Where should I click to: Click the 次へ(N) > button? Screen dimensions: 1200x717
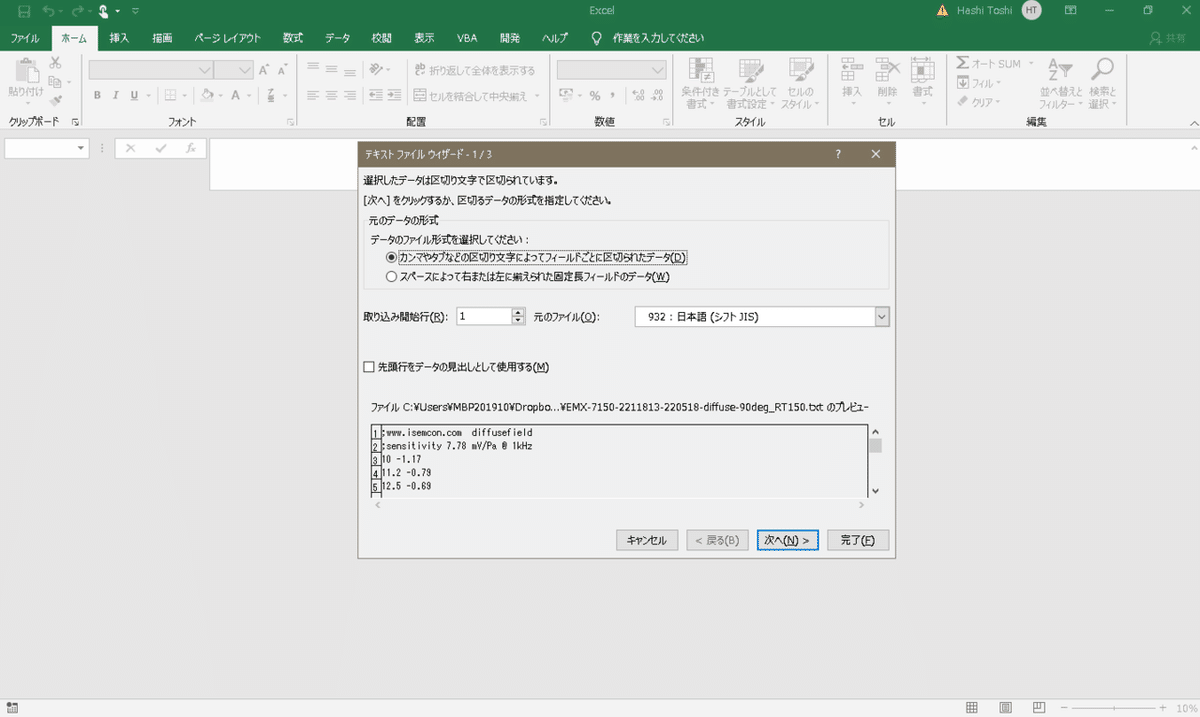[788, 540]
